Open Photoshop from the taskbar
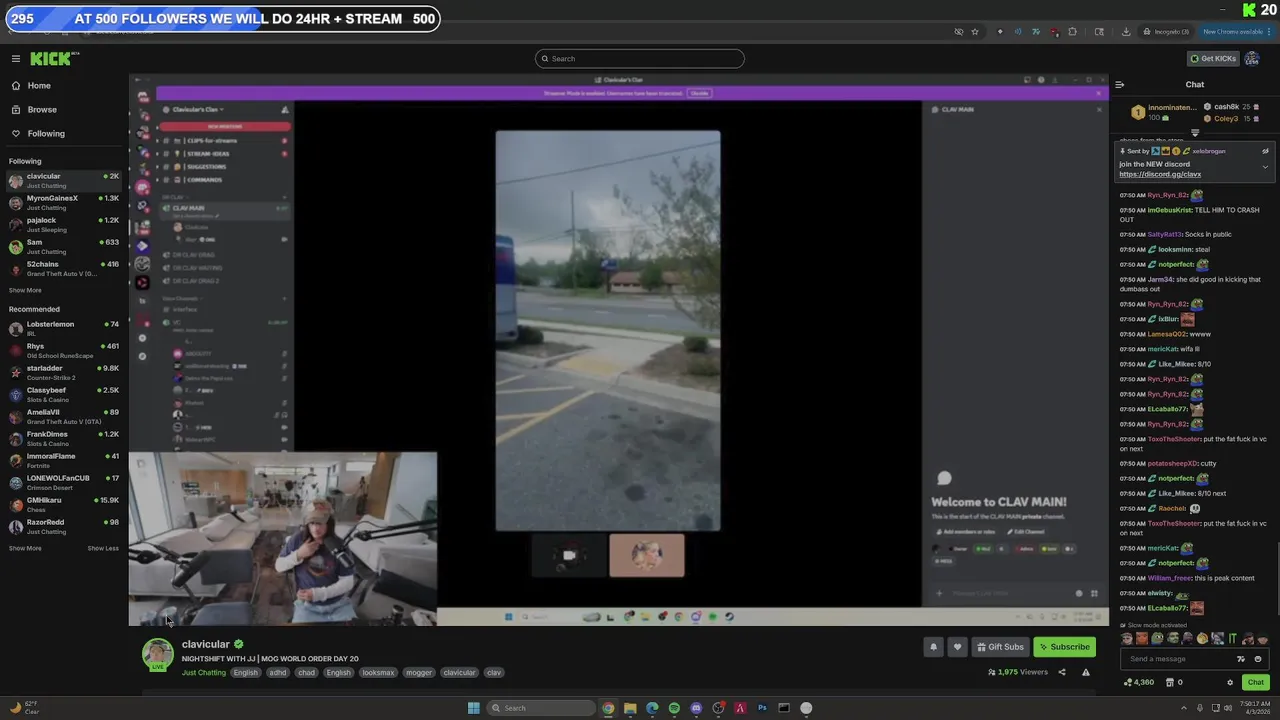 click(762, 708)
